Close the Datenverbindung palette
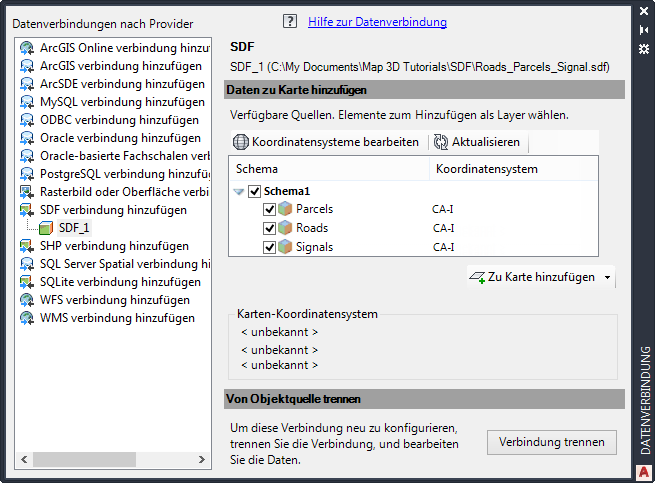The image size is (655, 483). click(x=644, y=11)
